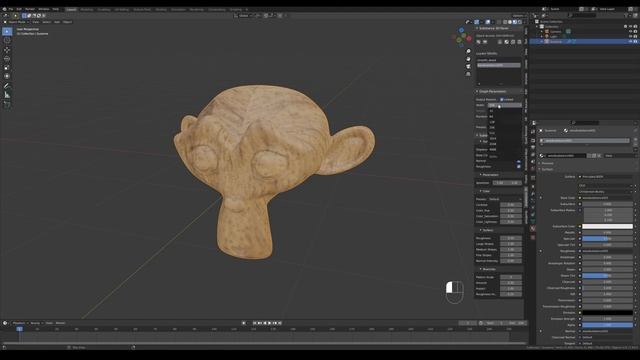Select the material slot in the list
640x360 pixels.
(584, 141)
